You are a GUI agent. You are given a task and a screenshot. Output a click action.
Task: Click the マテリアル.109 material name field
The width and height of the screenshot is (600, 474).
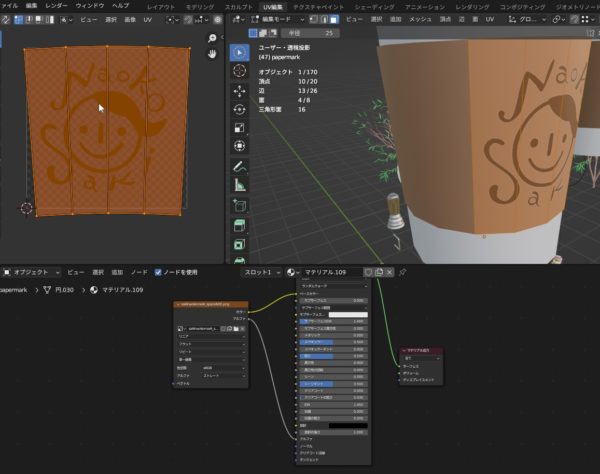(x=330, y=271)
